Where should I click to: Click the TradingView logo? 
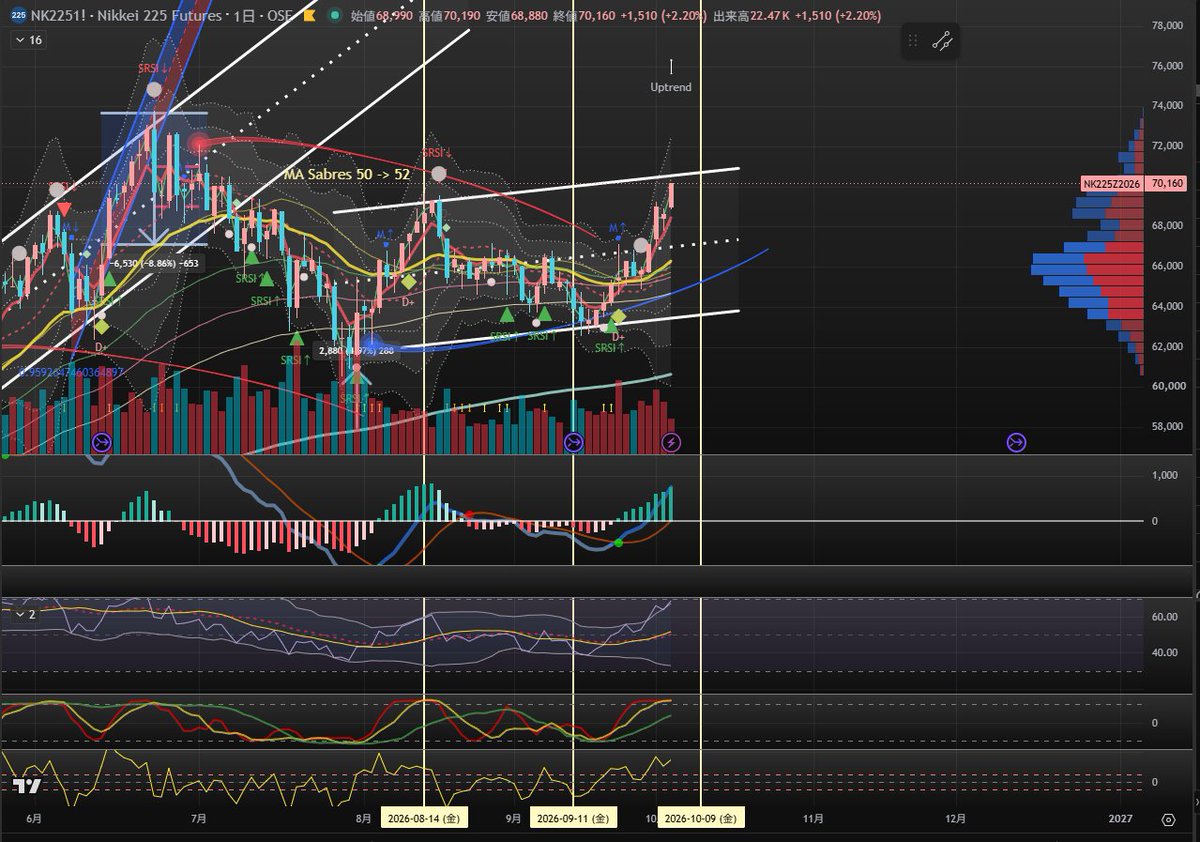(x=28, y=786)
